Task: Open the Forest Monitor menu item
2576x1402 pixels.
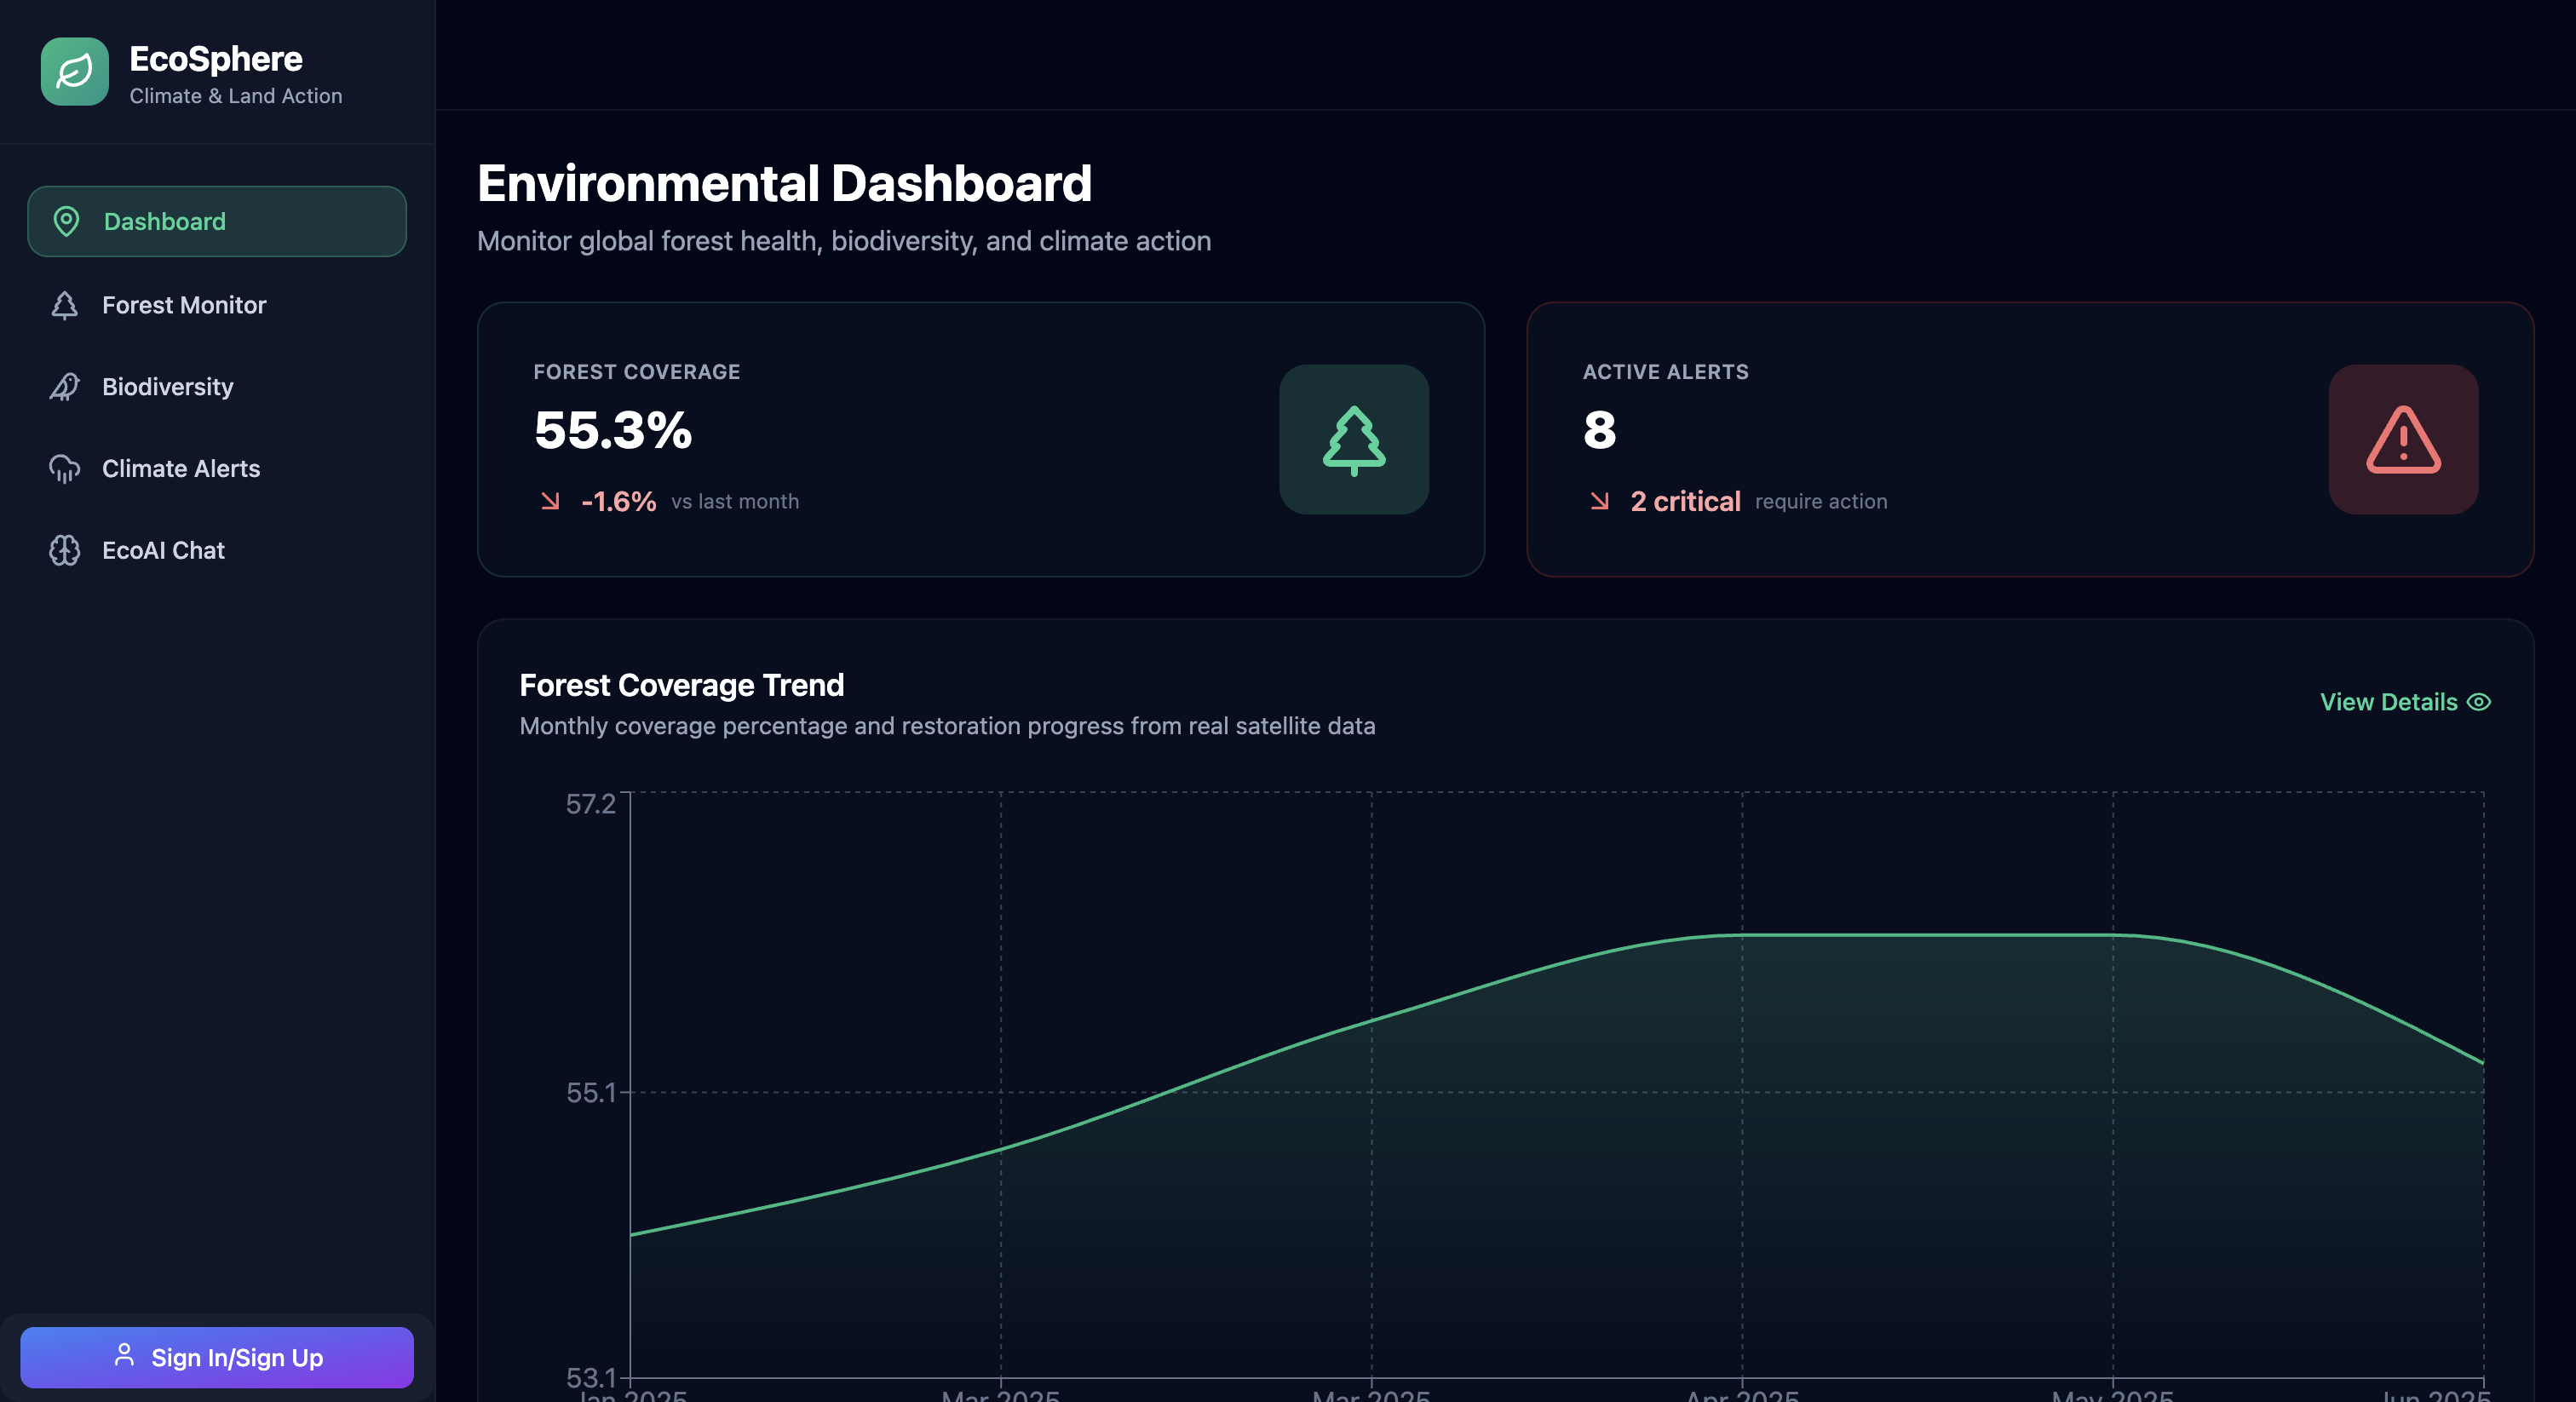Action: pos(184,305)
